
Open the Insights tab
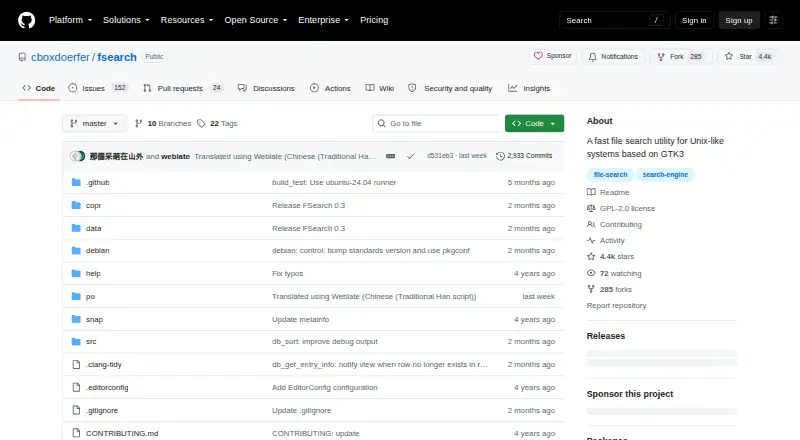click(529, 88)
